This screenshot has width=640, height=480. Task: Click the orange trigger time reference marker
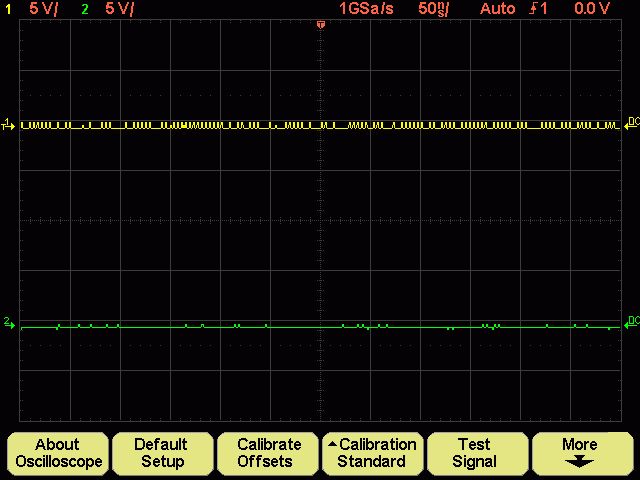click(321, 25)
